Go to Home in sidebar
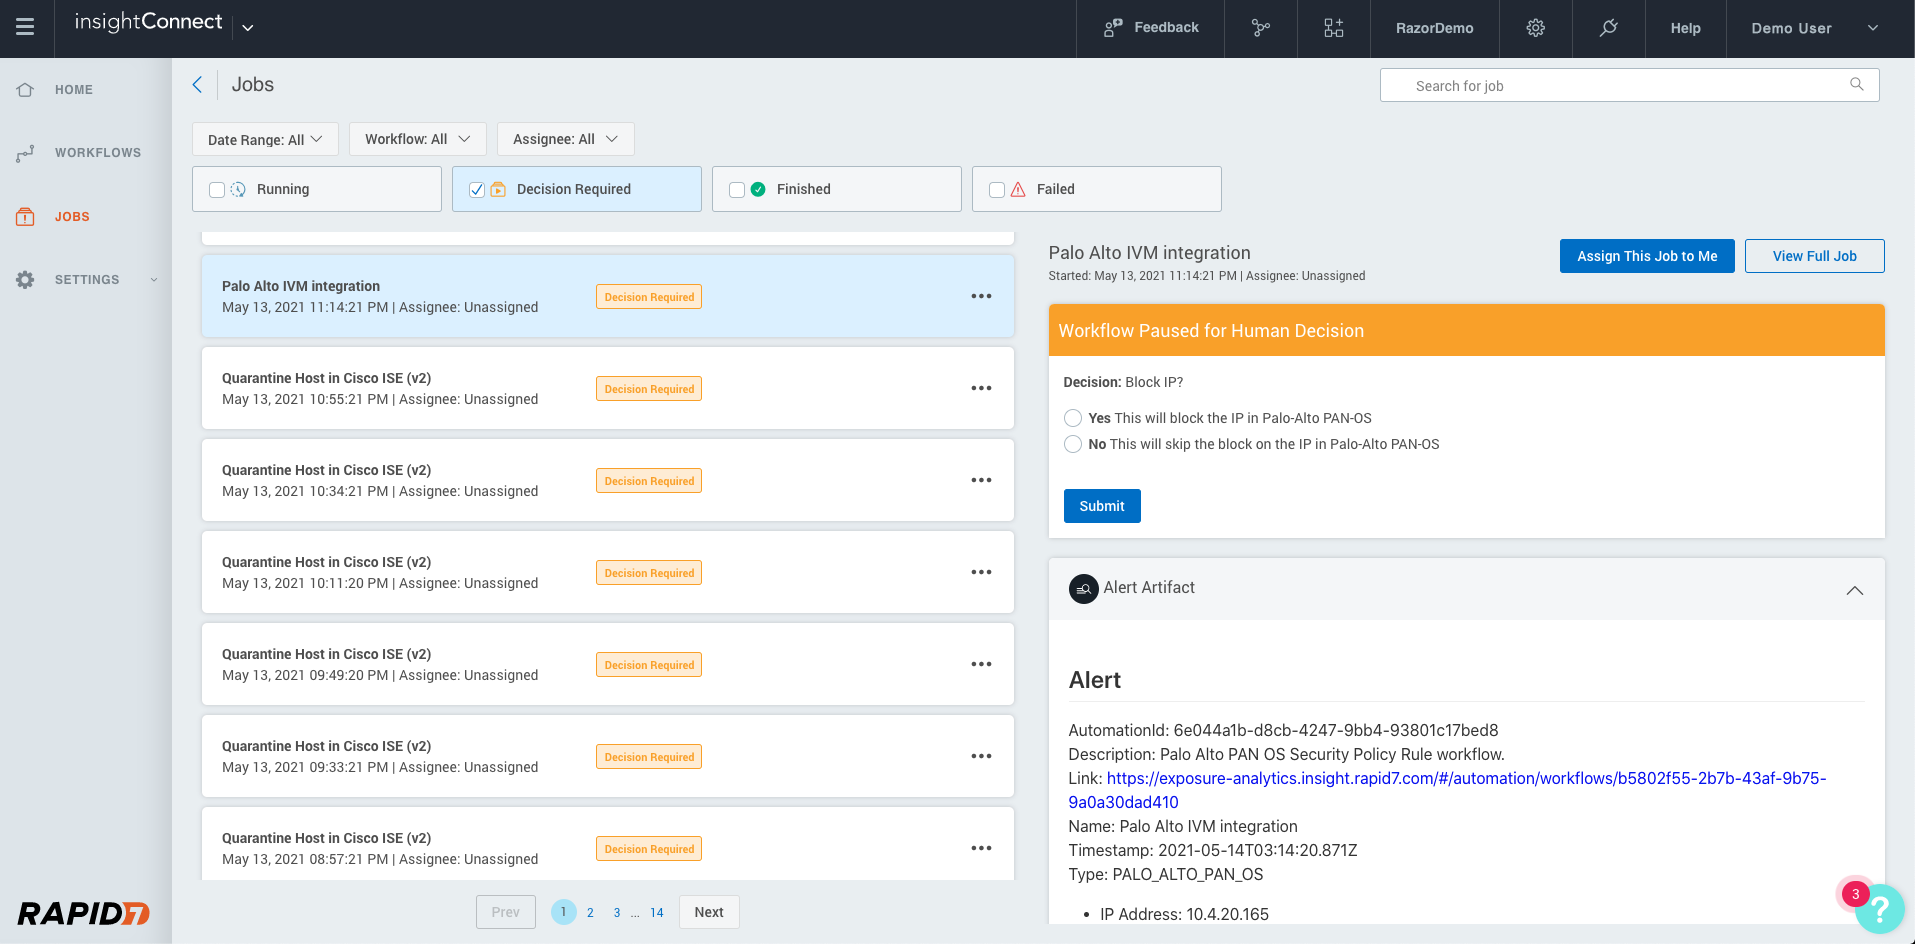1915x944 pixels. point(74,90)
